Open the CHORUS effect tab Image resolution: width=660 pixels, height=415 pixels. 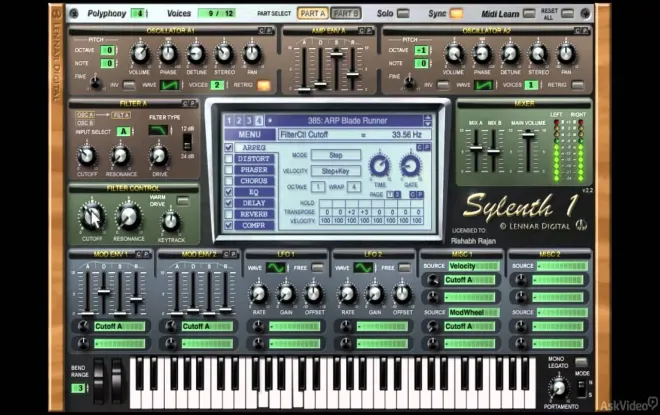[254, 181]
